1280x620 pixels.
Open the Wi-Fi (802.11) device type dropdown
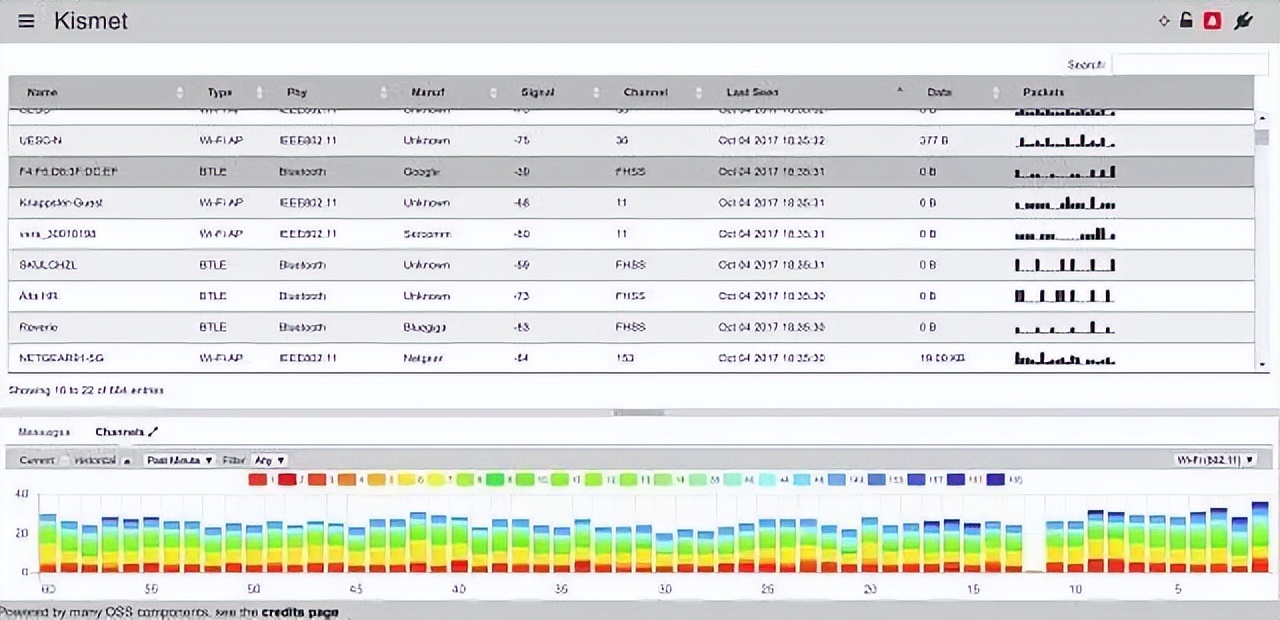(1214, 459)
